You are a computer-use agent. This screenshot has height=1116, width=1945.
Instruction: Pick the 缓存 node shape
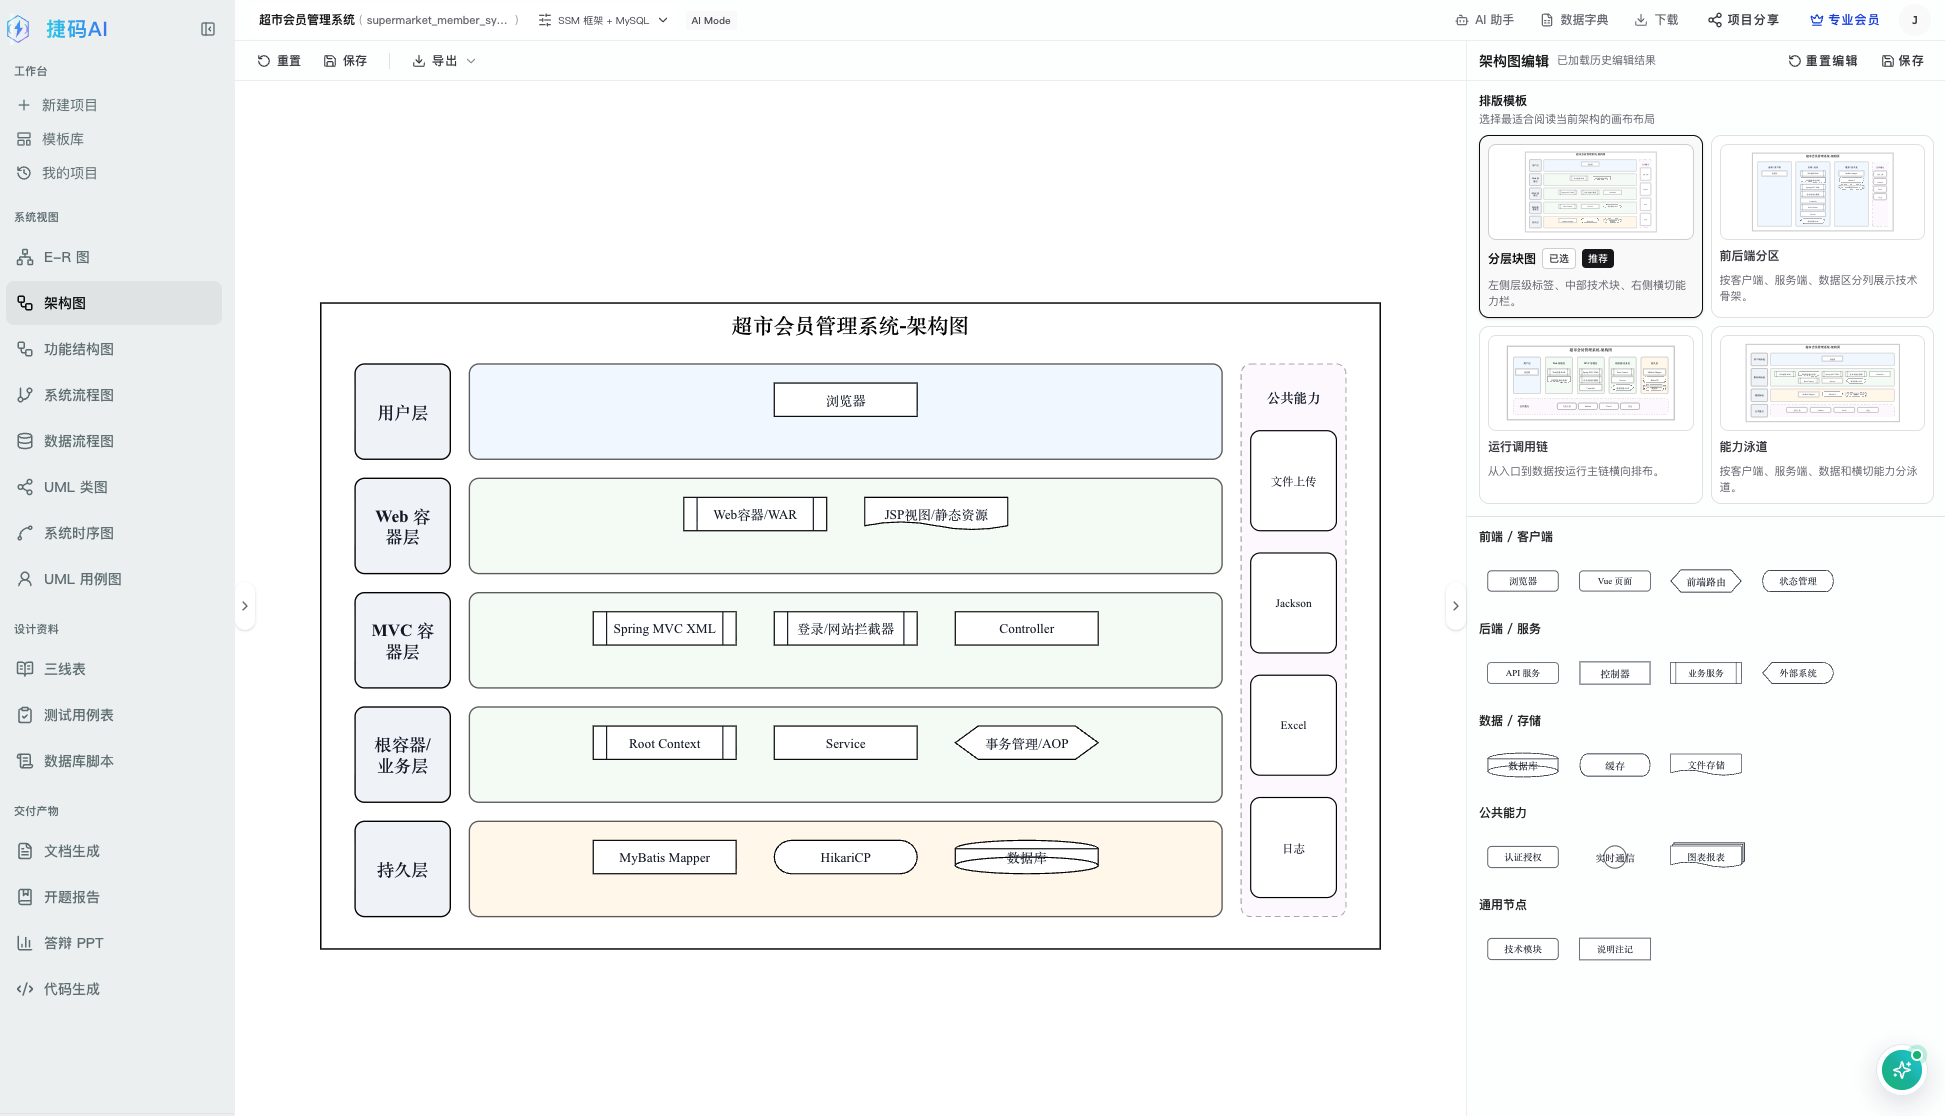tap(1615, 765)
